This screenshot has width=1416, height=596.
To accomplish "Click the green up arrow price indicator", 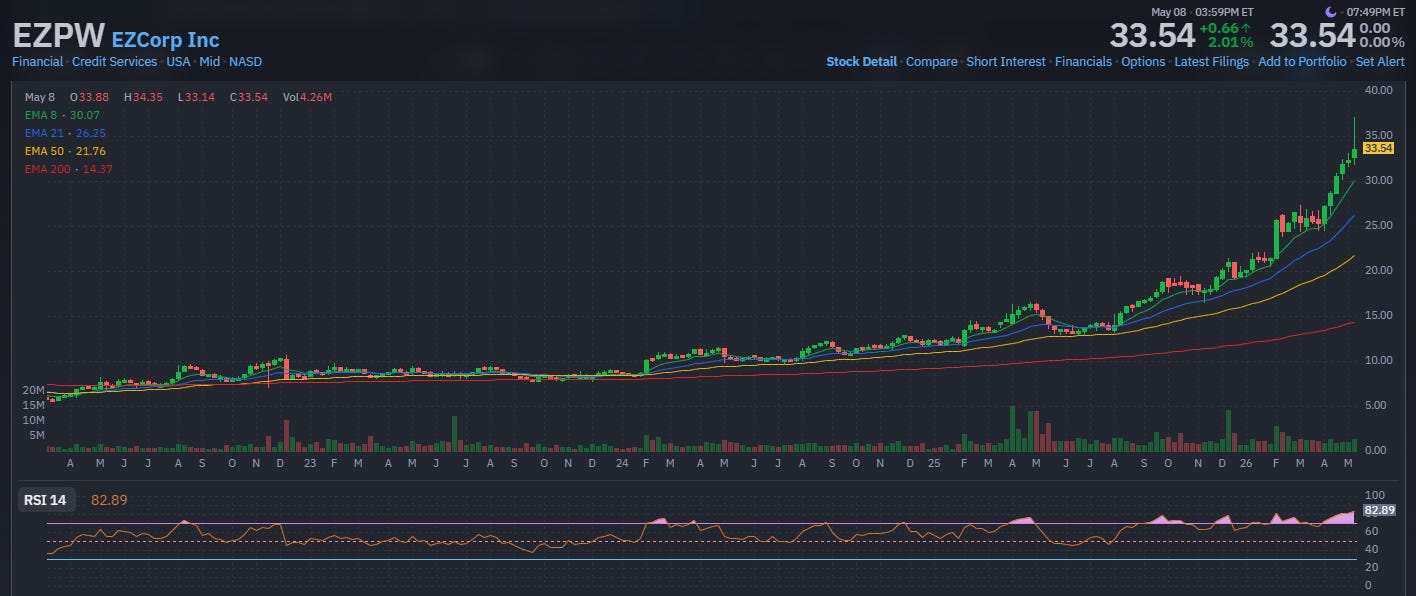I will [1246, 27].
